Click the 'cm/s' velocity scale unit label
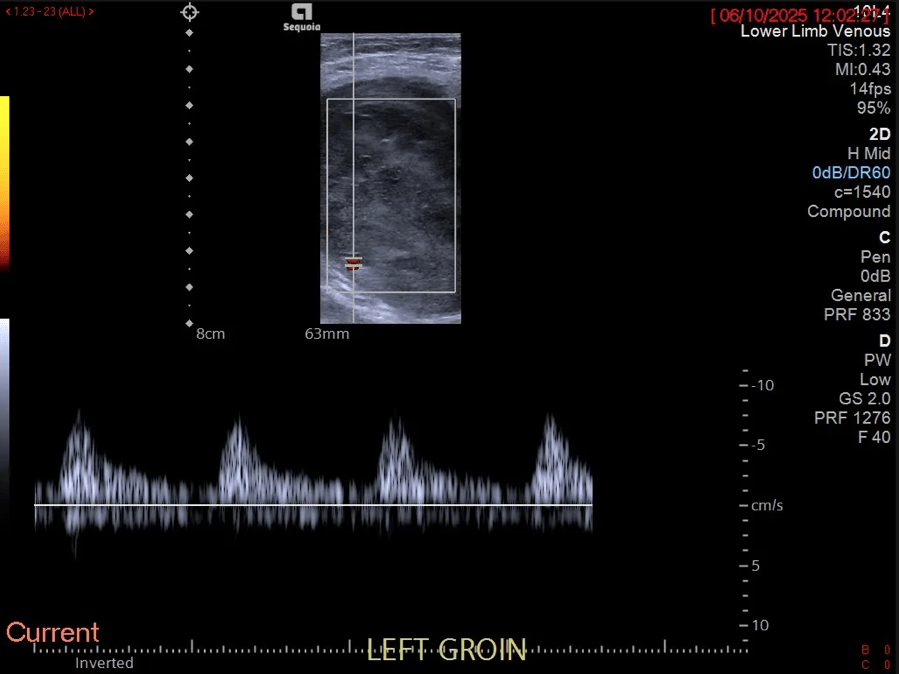Image resolution: width=899 pixels, height=674 pixels. tap(767, 506)
